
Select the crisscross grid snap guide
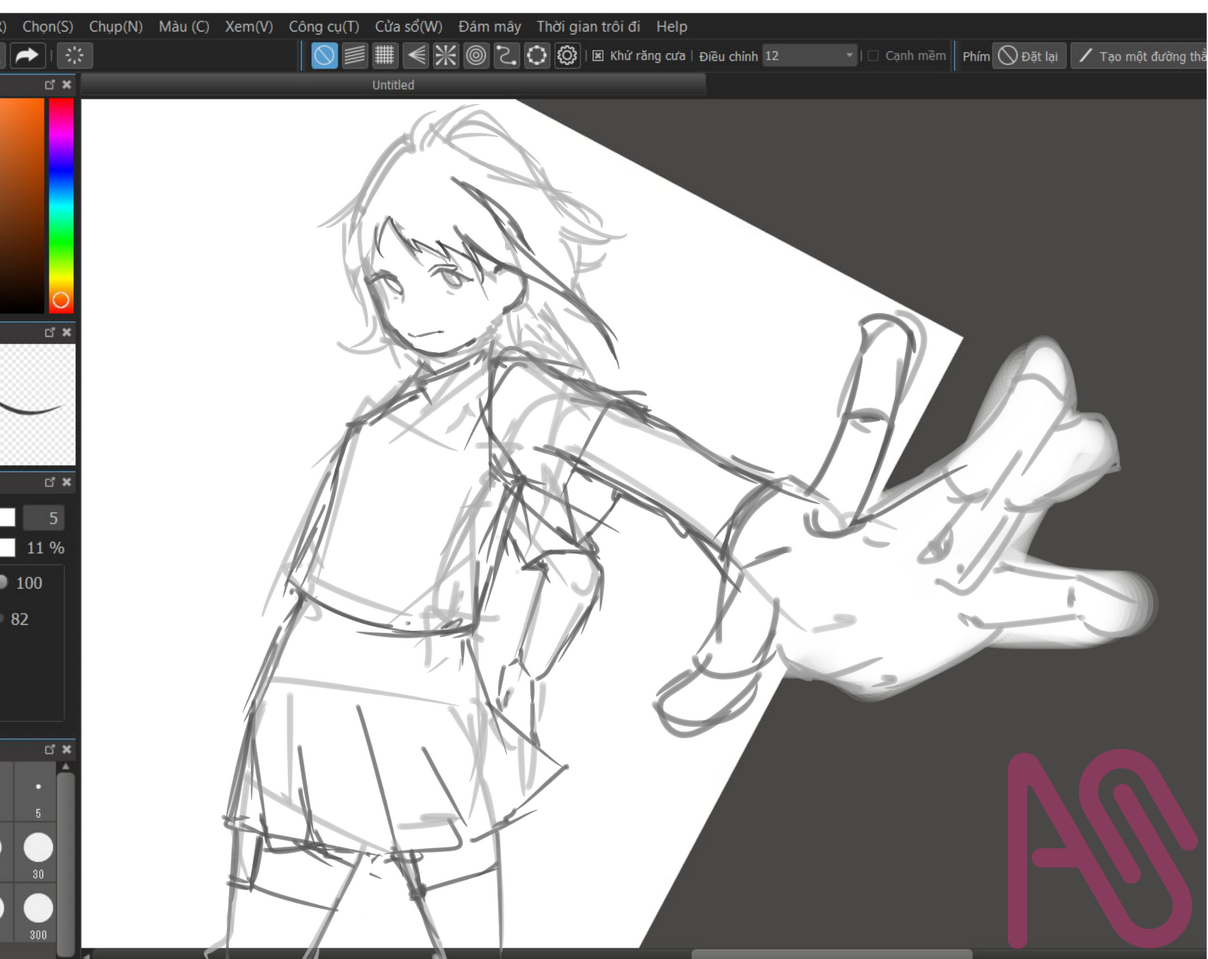point(385,56)
